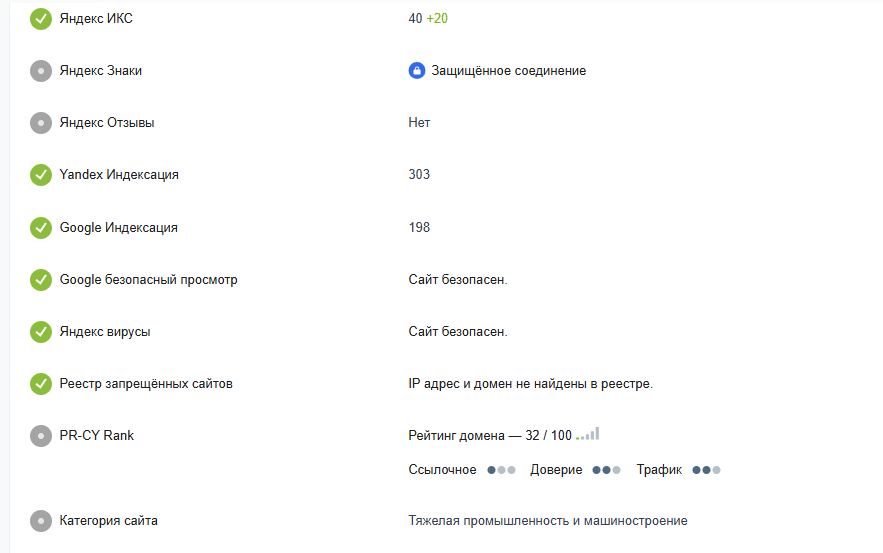Image resolution: width=883 pixels, height=553 pixels.
Task: Click the blue lock icon for Защищённое соединение
Action: pos(417,71)
